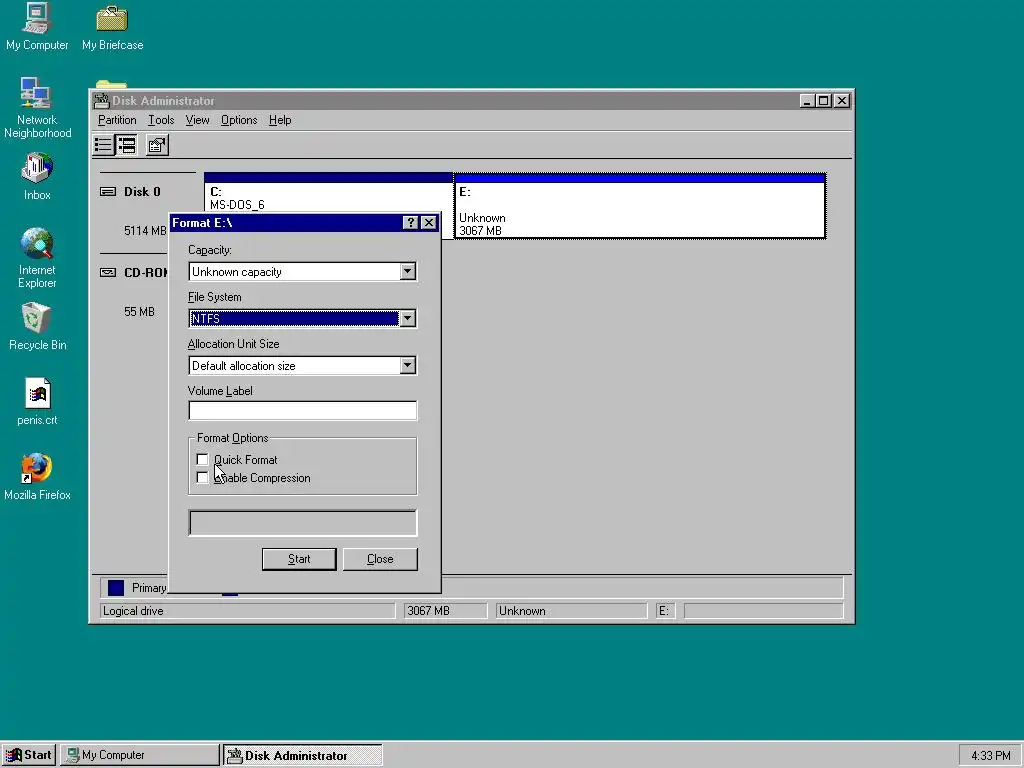Viewport: 1024px width, 768px height.
Task: Open the File System dropdown arrow
Action: (408, 319)
